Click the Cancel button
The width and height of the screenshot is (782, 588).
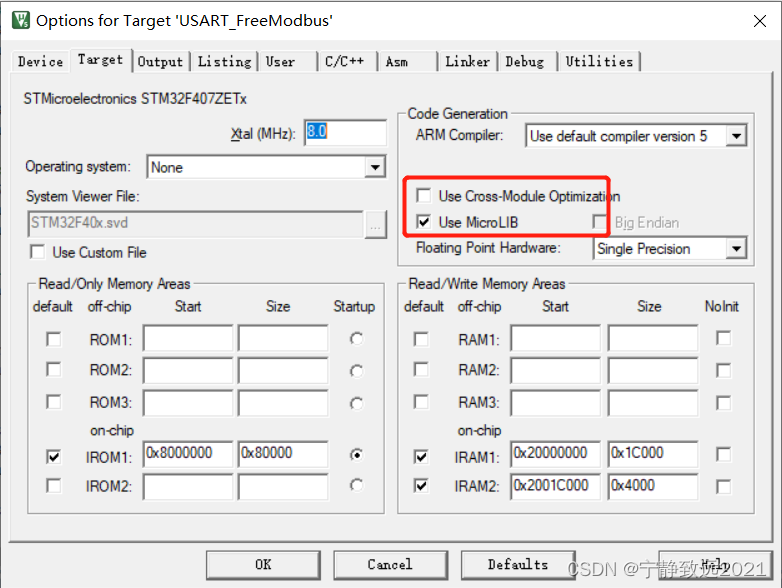click(391, 565)
